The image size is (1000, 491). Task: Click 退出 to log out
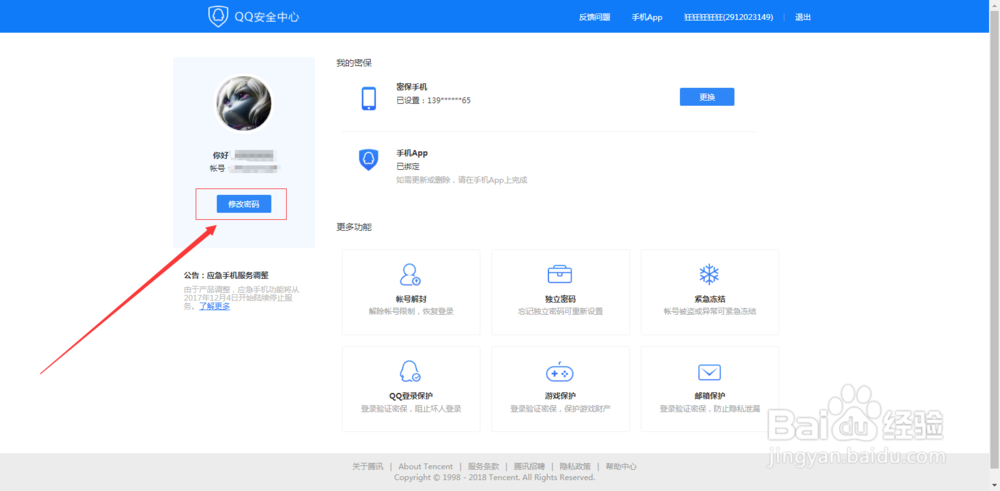point(803,17)
